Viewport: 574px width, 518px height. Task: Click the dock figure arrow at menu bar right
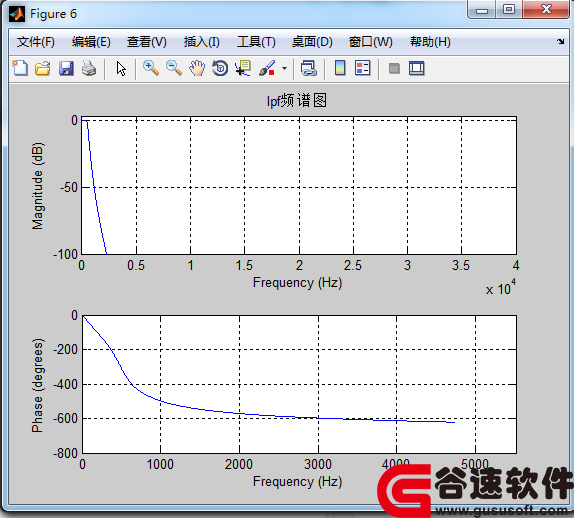[560, 41]
